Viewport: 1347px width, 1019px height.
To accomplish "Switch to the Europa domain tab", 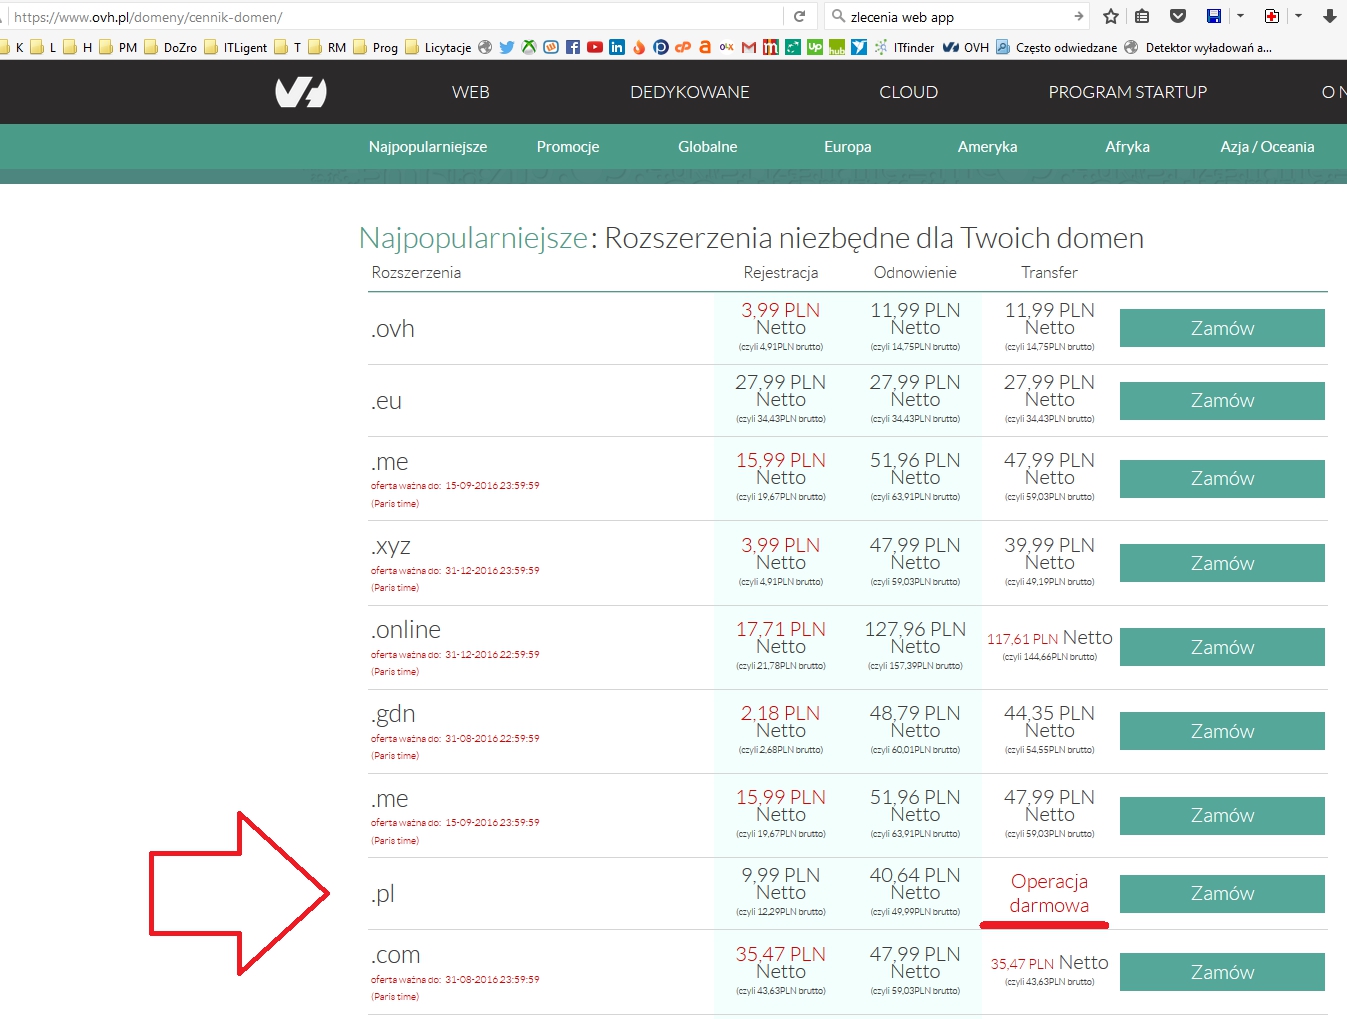I will pos(847,147).
